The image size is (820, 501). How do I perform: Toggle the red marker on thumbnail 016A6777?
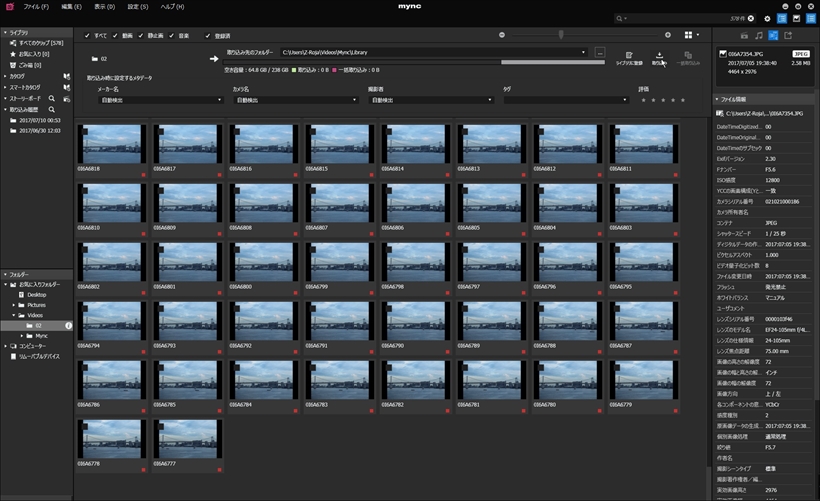pos(219,470)
